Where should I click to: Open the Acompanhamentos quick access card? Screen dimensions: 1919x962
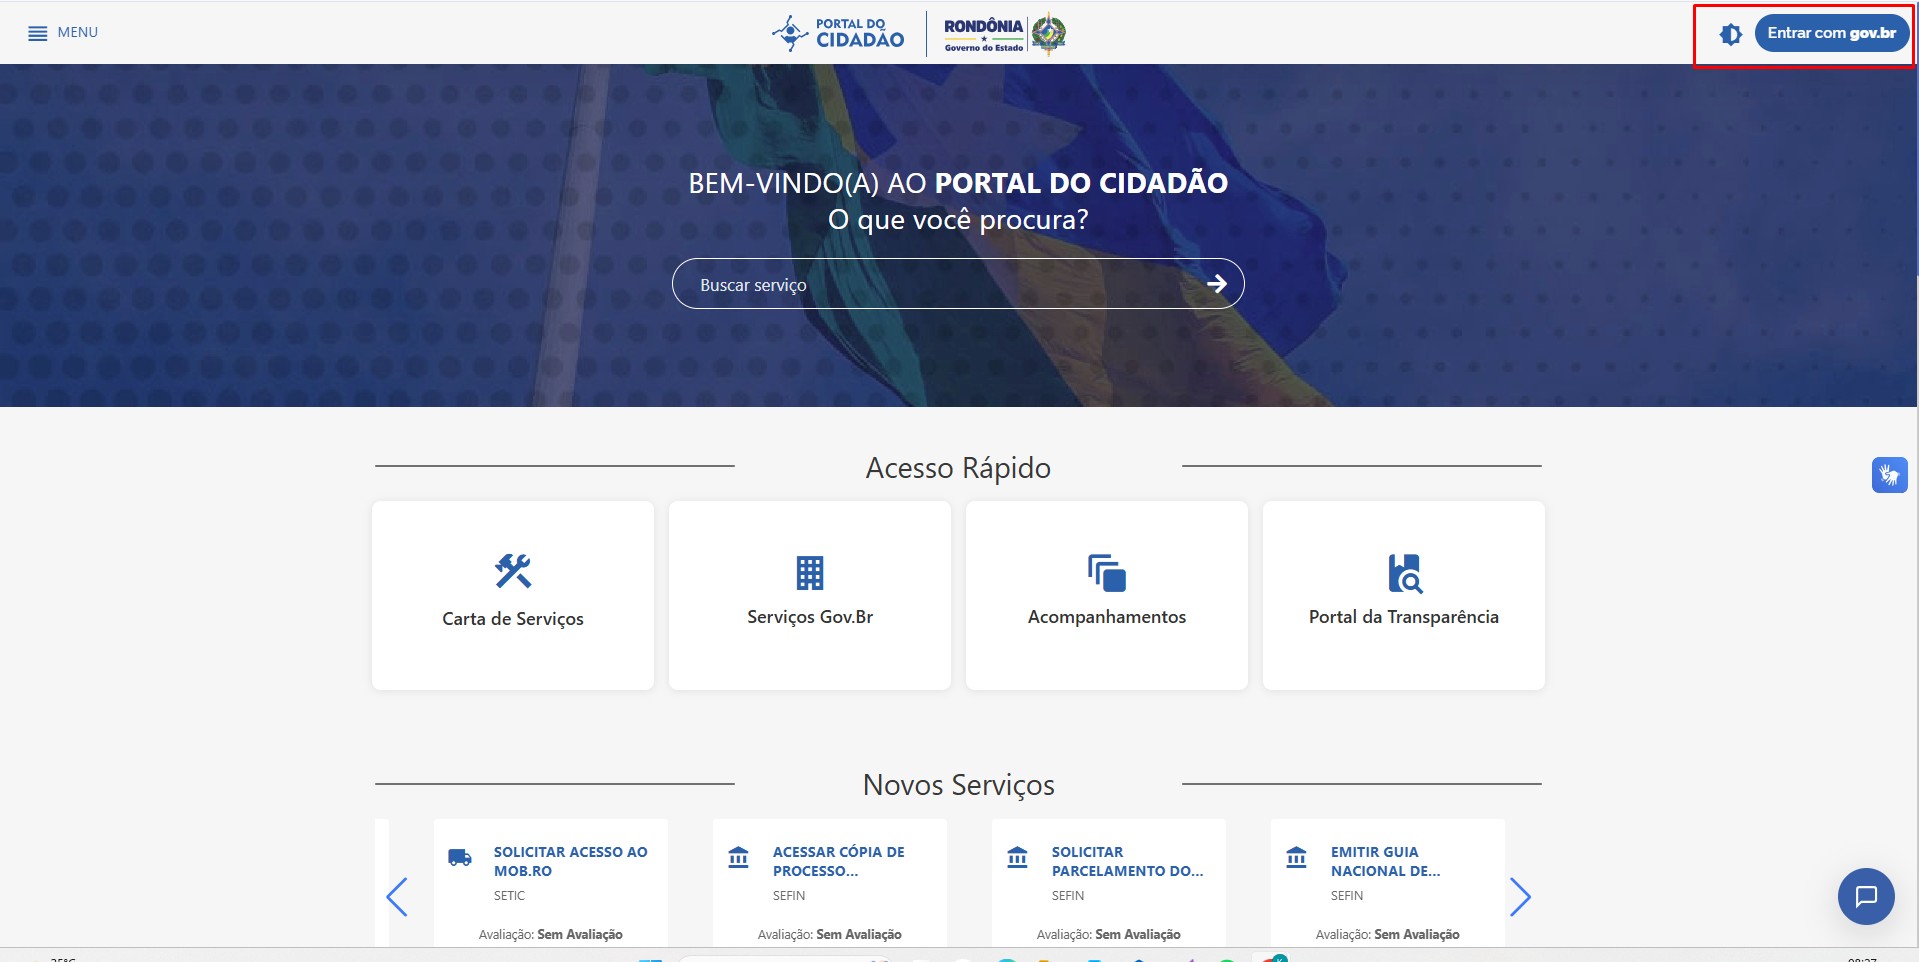tap(1106, 595)
